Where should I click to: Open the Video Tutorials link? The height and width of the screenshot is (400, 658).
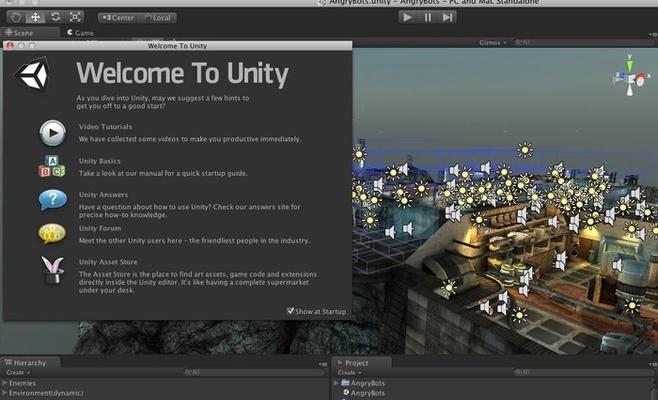pos(105,127)
